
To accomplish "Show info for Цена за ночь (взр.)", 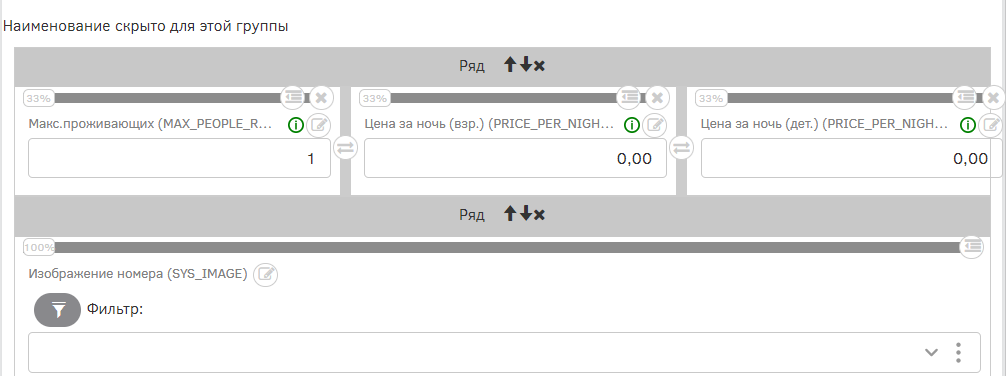I will (632, 125).
